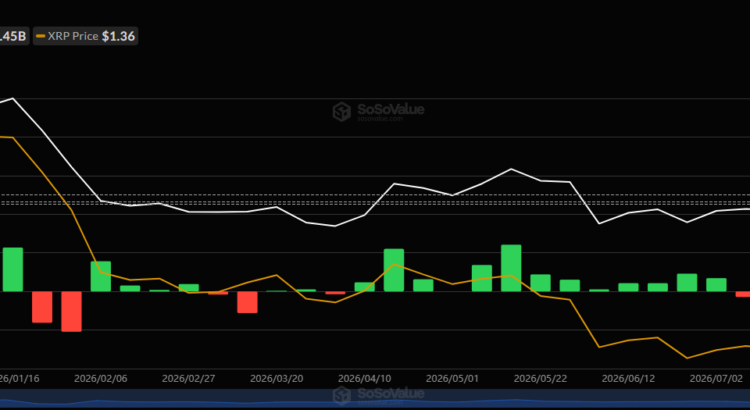Viewport: 750px width, 410px height.
Task: Click the 2026/06/12 date label
Action: [628, 379]
